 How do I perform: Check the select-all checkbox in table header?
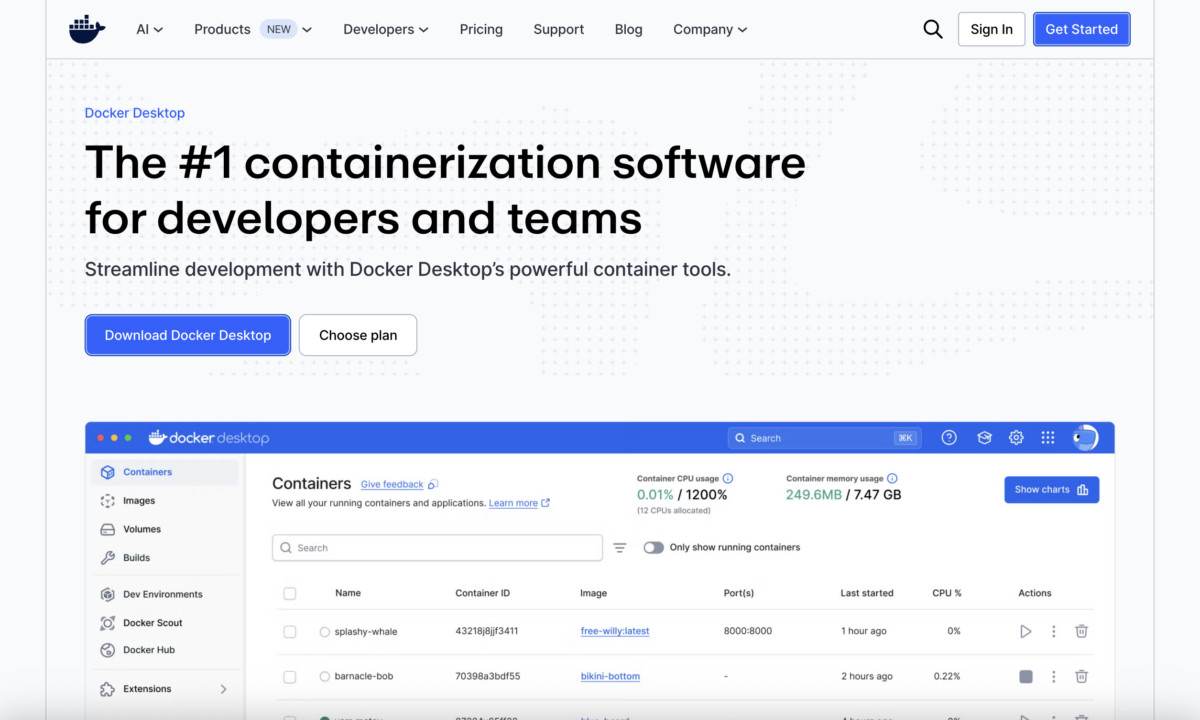click(290, 594)
